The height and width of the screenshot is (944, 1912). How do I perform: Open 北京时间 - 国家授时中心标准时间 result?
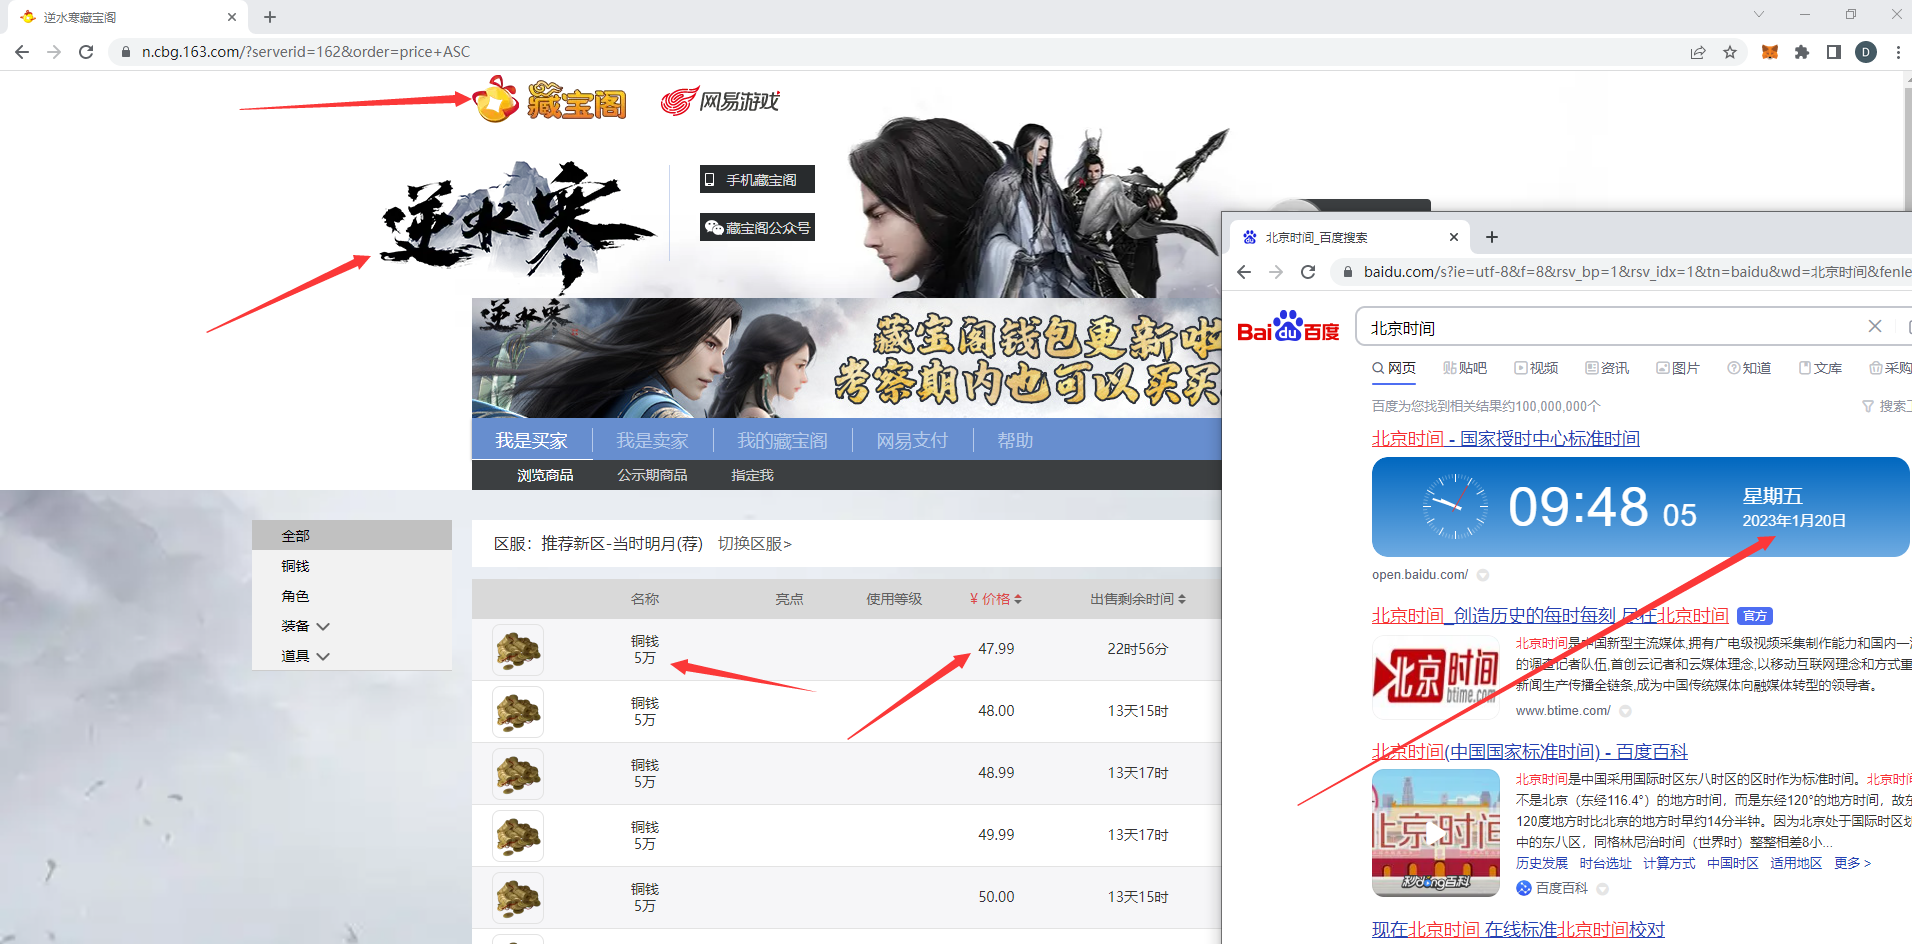[1506, 439]
